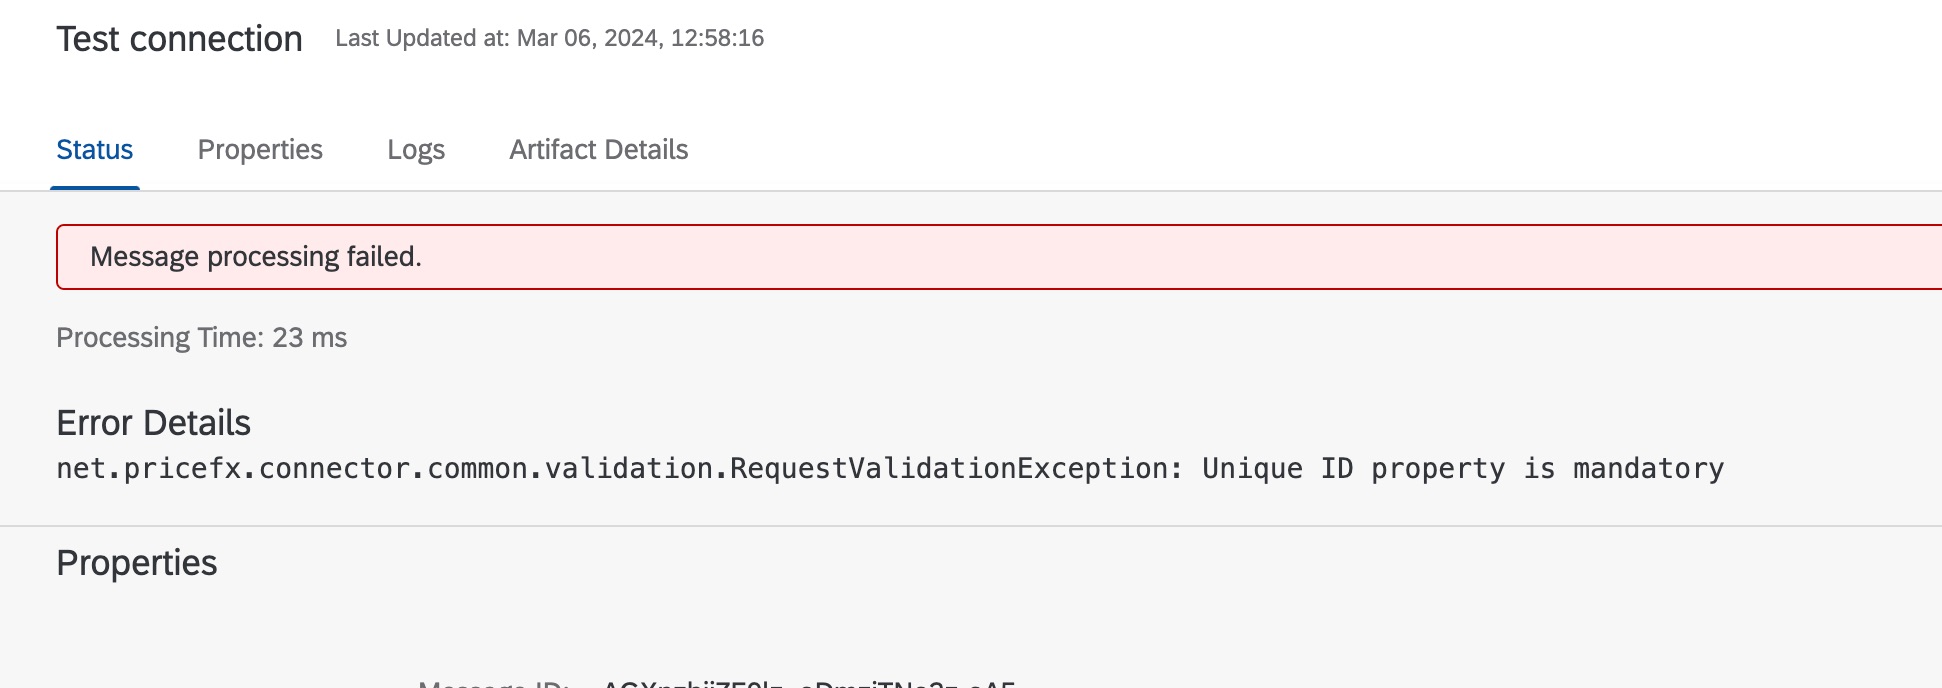The height and width of the screenshot is (688, 1942).
Task: Click the "Error Details" heading
Action: click(153, 423)
